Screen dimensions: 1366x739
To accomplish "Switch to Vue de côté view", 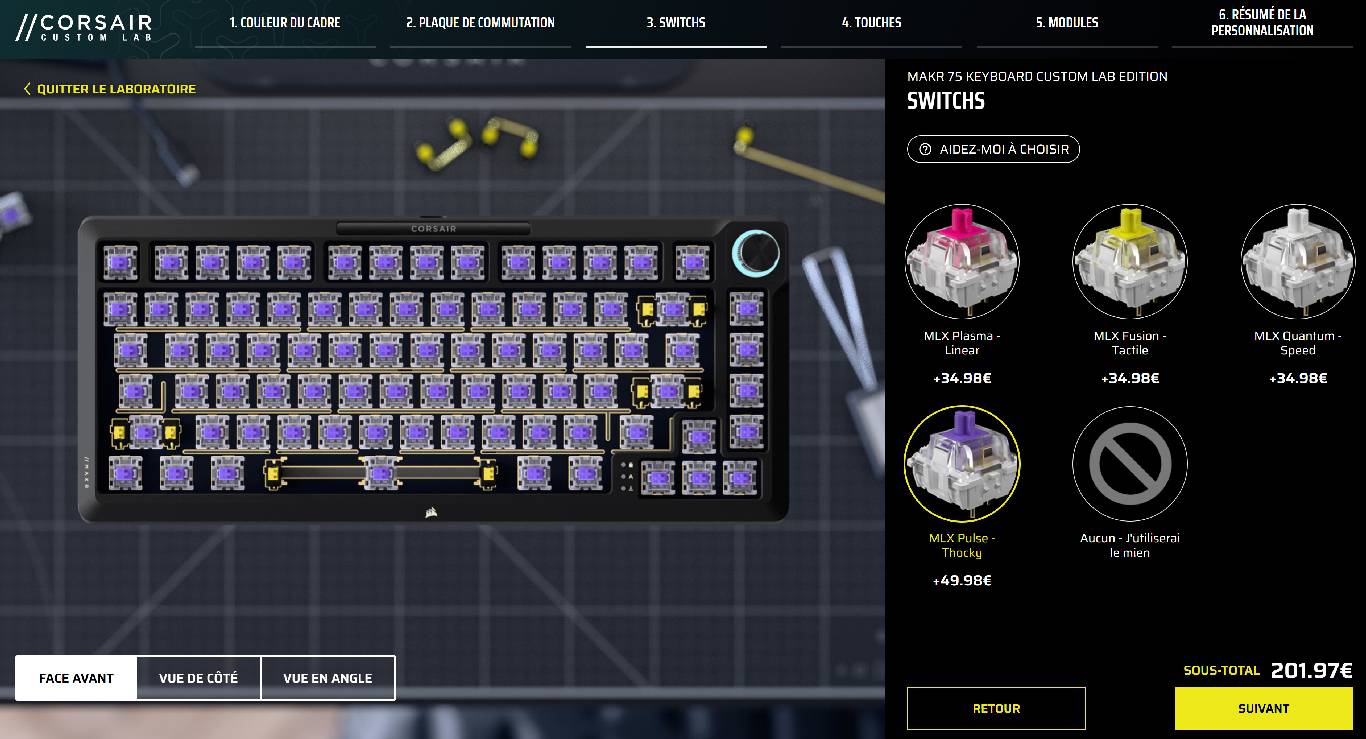I will (198, 678).
